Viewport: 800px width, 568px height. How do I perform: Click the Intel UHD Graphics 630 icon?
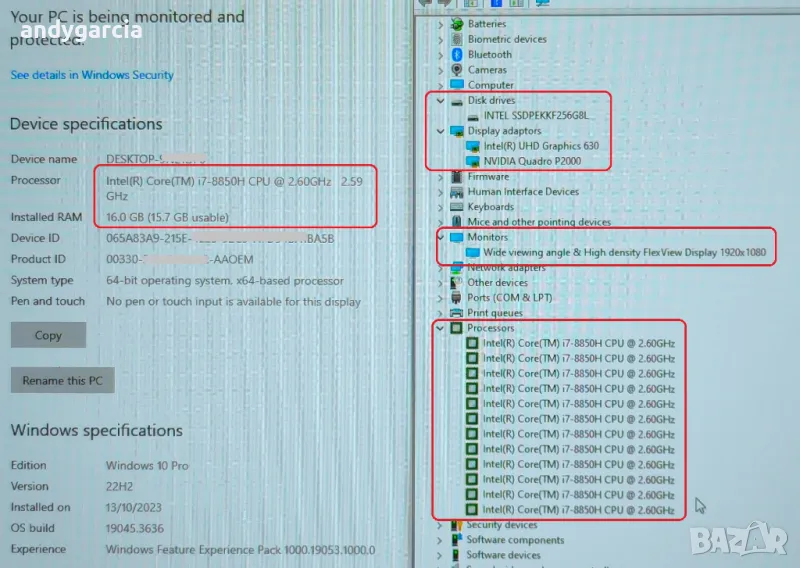tap(473, 146)
